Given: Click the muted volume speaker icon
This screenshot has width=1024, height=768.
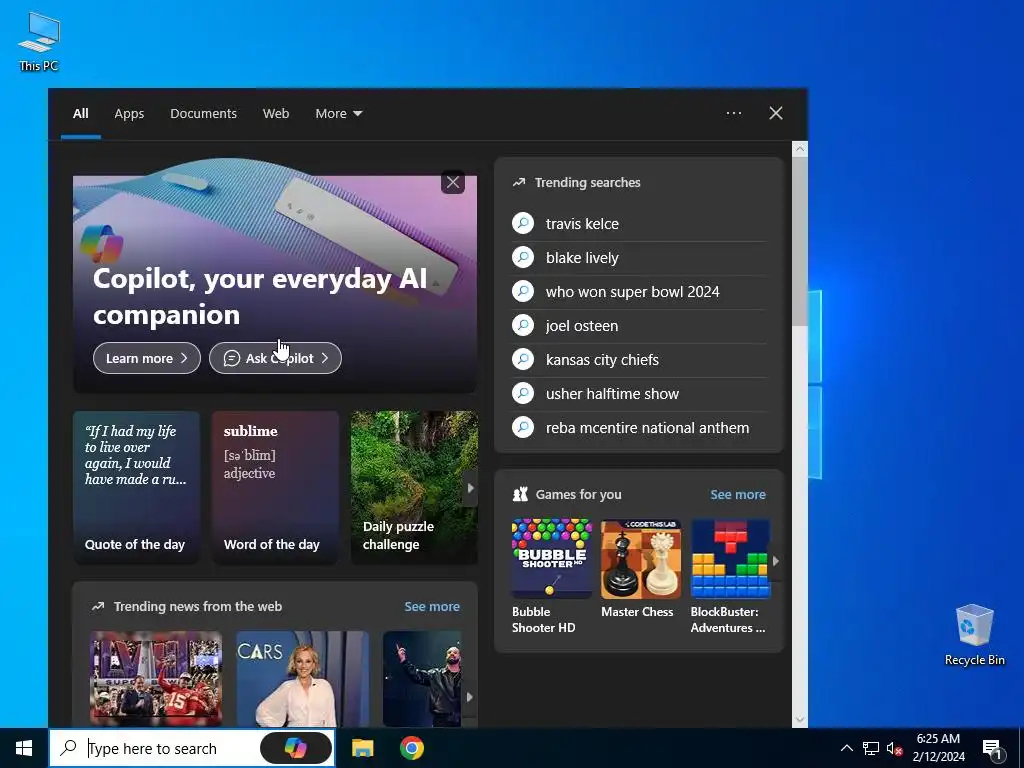Looking at the screenshot, I should (894, 748).
